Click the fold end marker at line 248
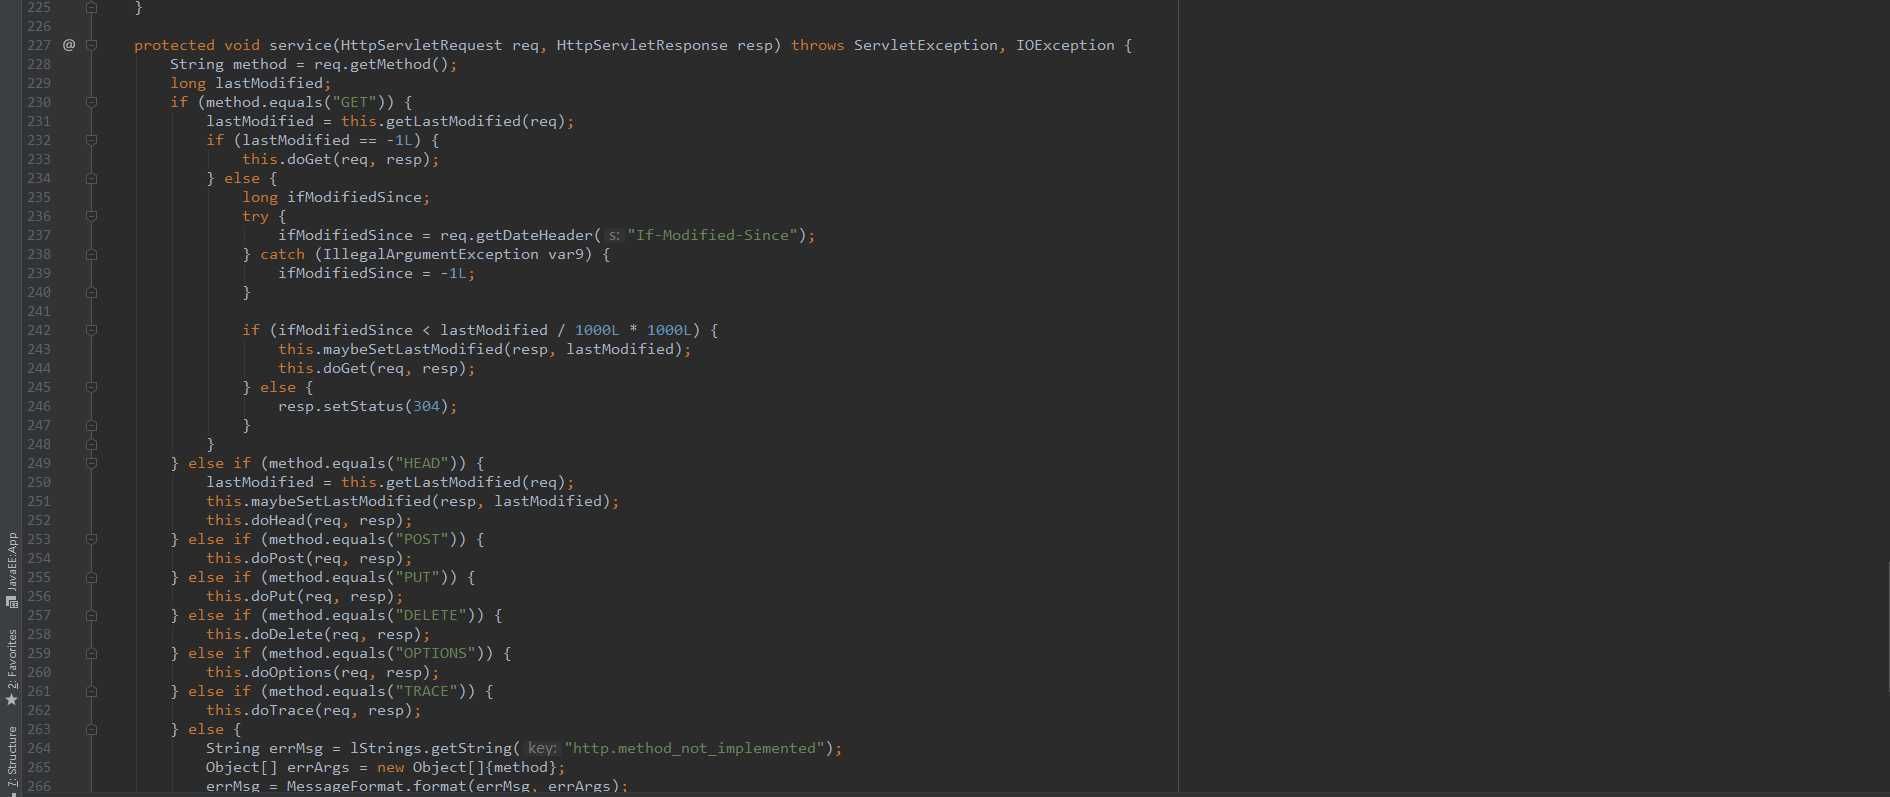The image size is (1890, 797). point(91,444)
